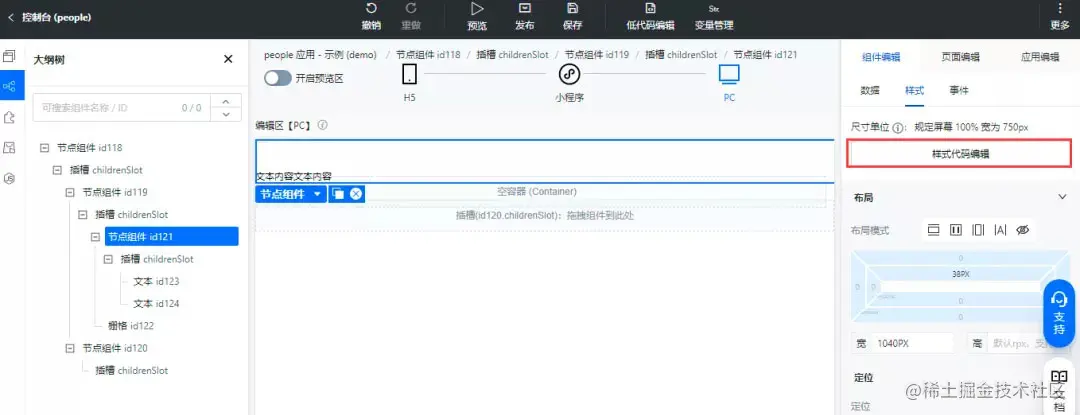
Task: Open 预览 preview
Action: pos(477,17)
